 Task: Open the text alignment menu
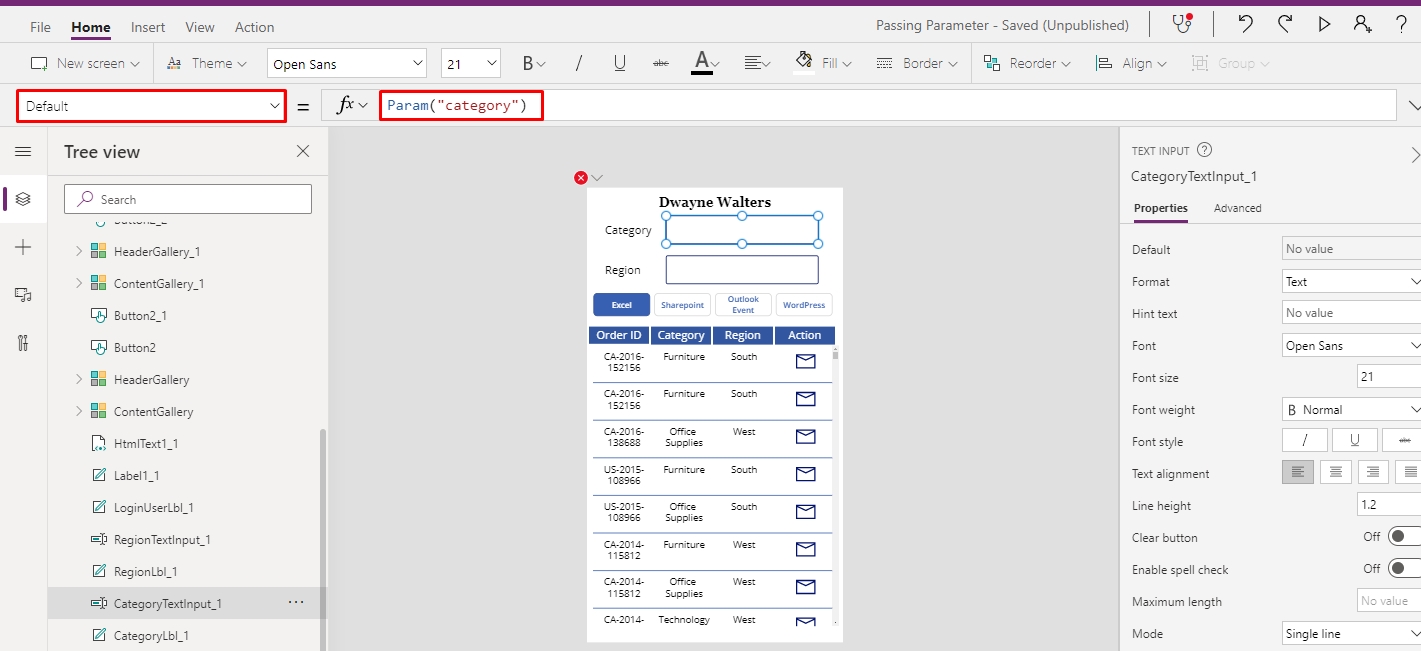point(757,63)
